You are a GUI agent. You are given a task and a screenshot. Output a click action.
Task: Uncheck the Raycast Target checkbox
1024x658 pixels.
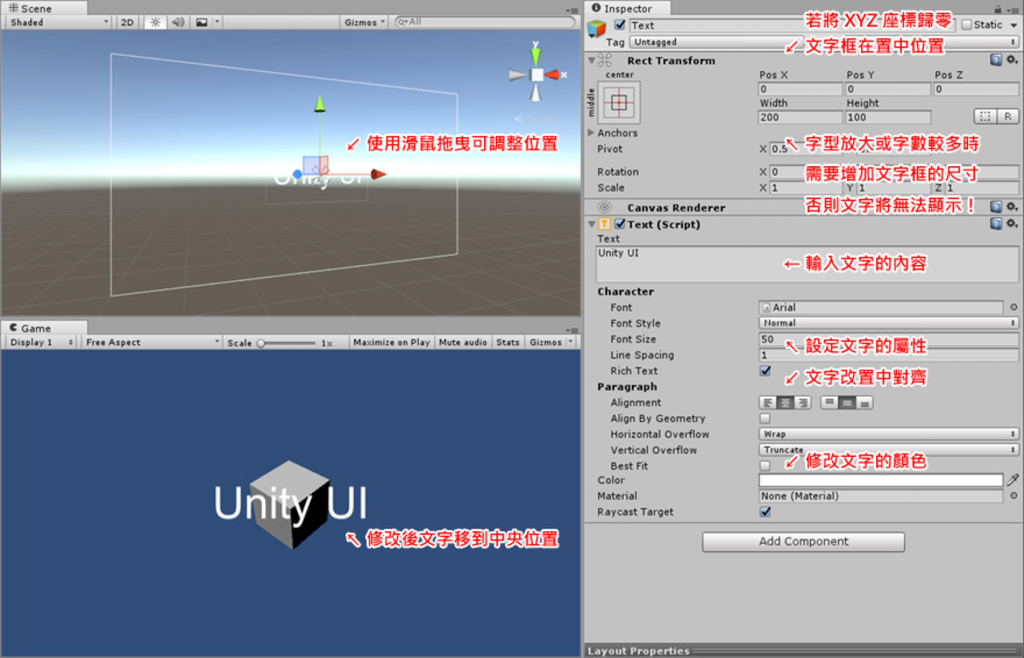(765, 512)
